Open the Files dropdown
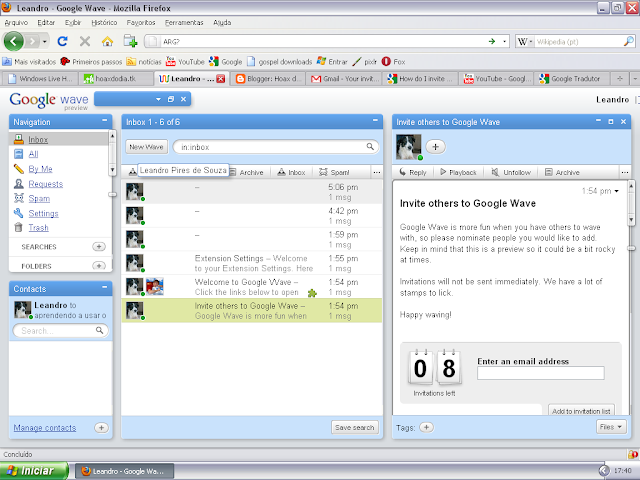640x480 pixels. (x=611, y=427)
